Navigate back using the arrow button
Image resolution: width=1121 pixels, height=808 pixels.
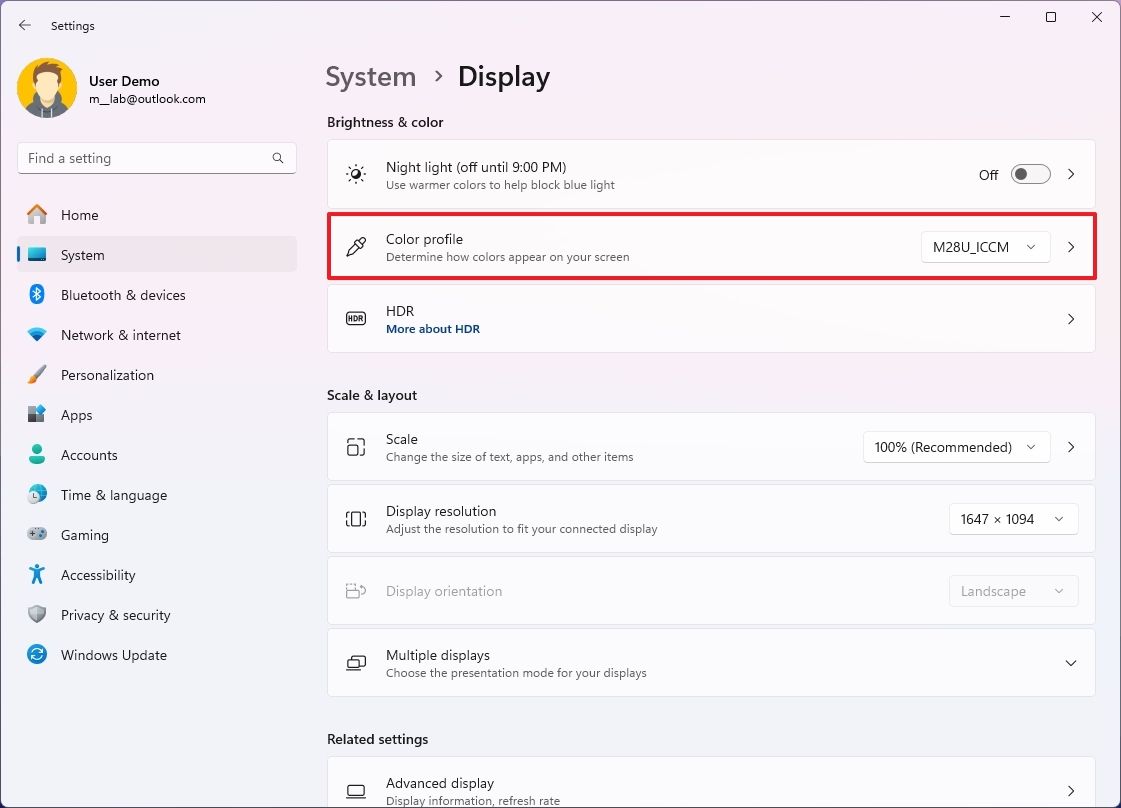(24, 25)
